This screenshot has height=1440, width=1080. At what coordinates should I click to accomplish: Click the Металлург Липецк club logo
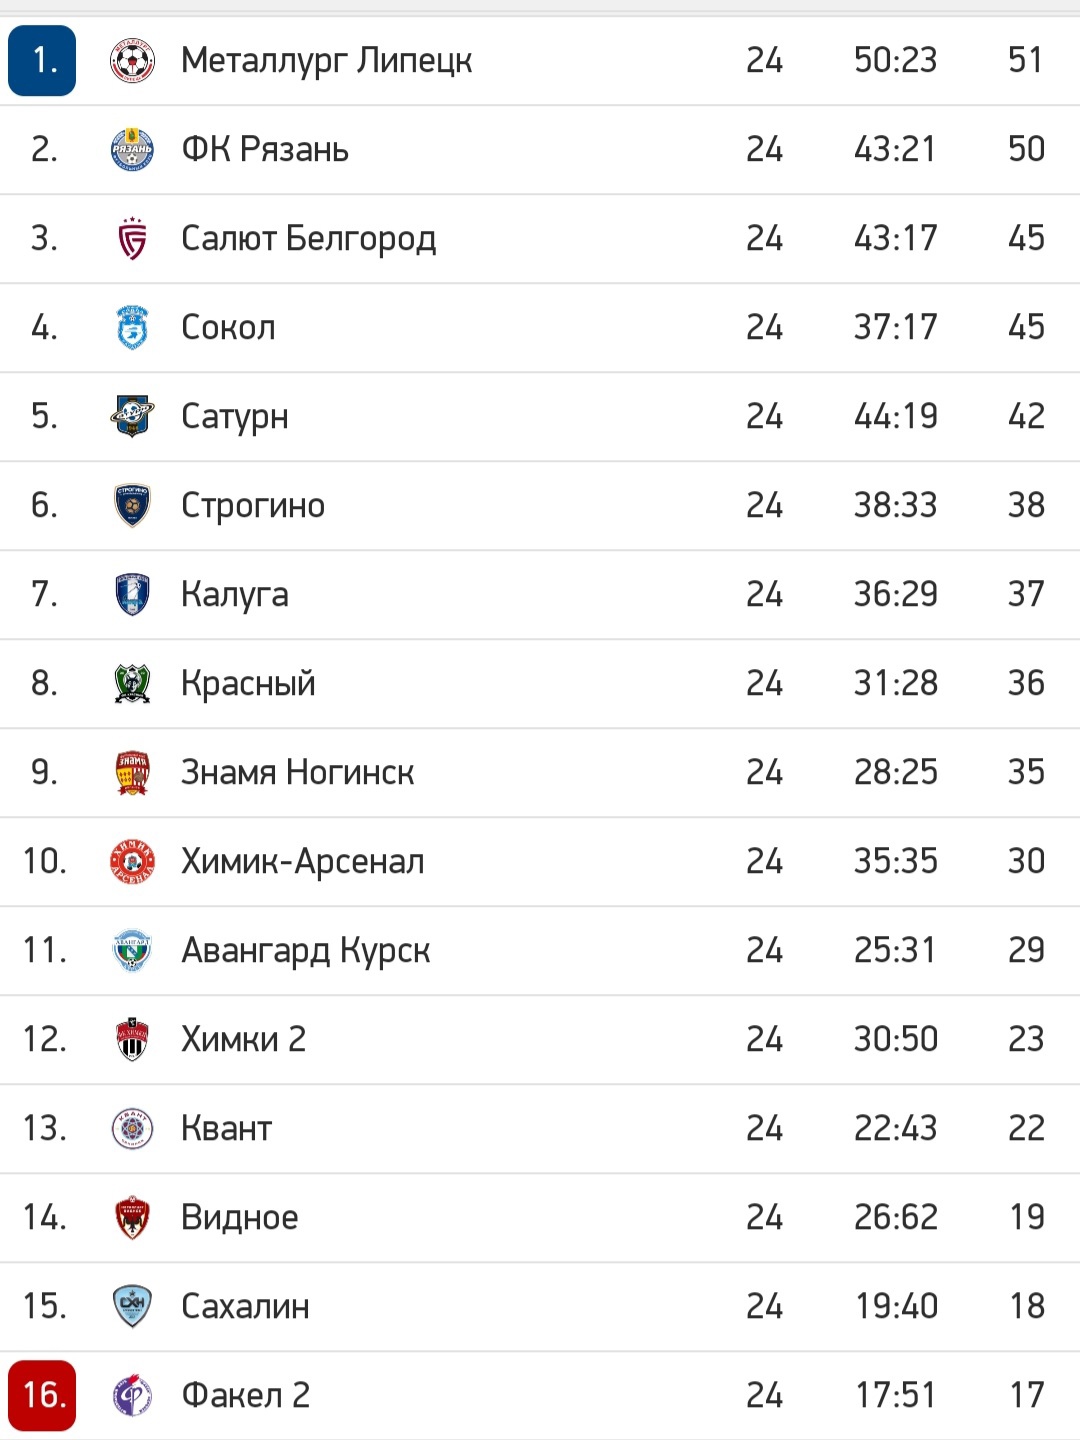pos(132,61)
